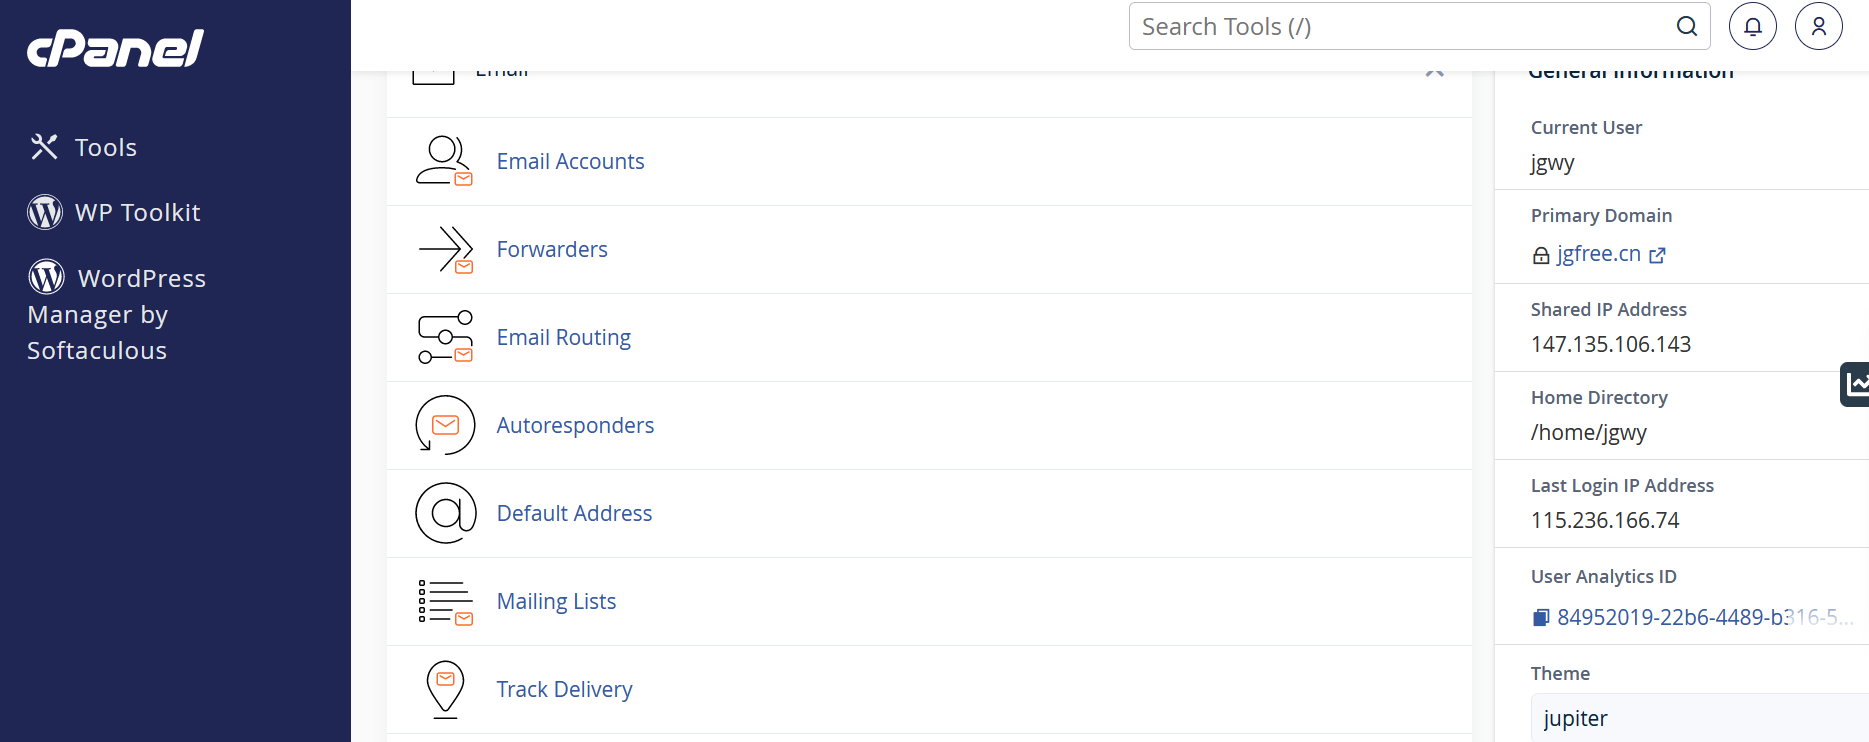Screen dimensions: 1869x742
Task: Open notifications bell icon
Action: click(1753, 26)
